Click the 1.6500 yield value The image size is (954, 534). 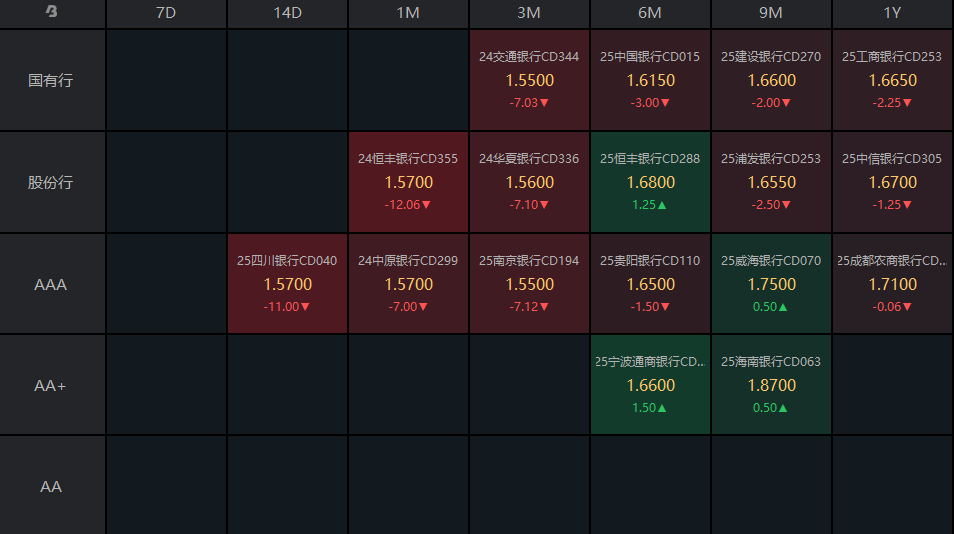pyautogui.click(x=650, y=284)
